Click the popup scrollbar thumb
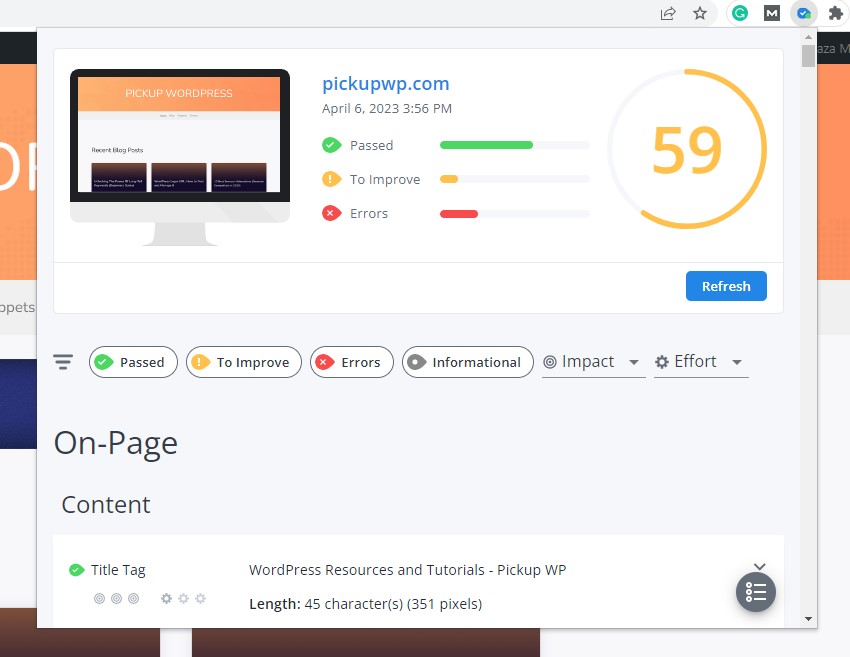The height and width of the screenshot is (657, 850). [808, 56]
